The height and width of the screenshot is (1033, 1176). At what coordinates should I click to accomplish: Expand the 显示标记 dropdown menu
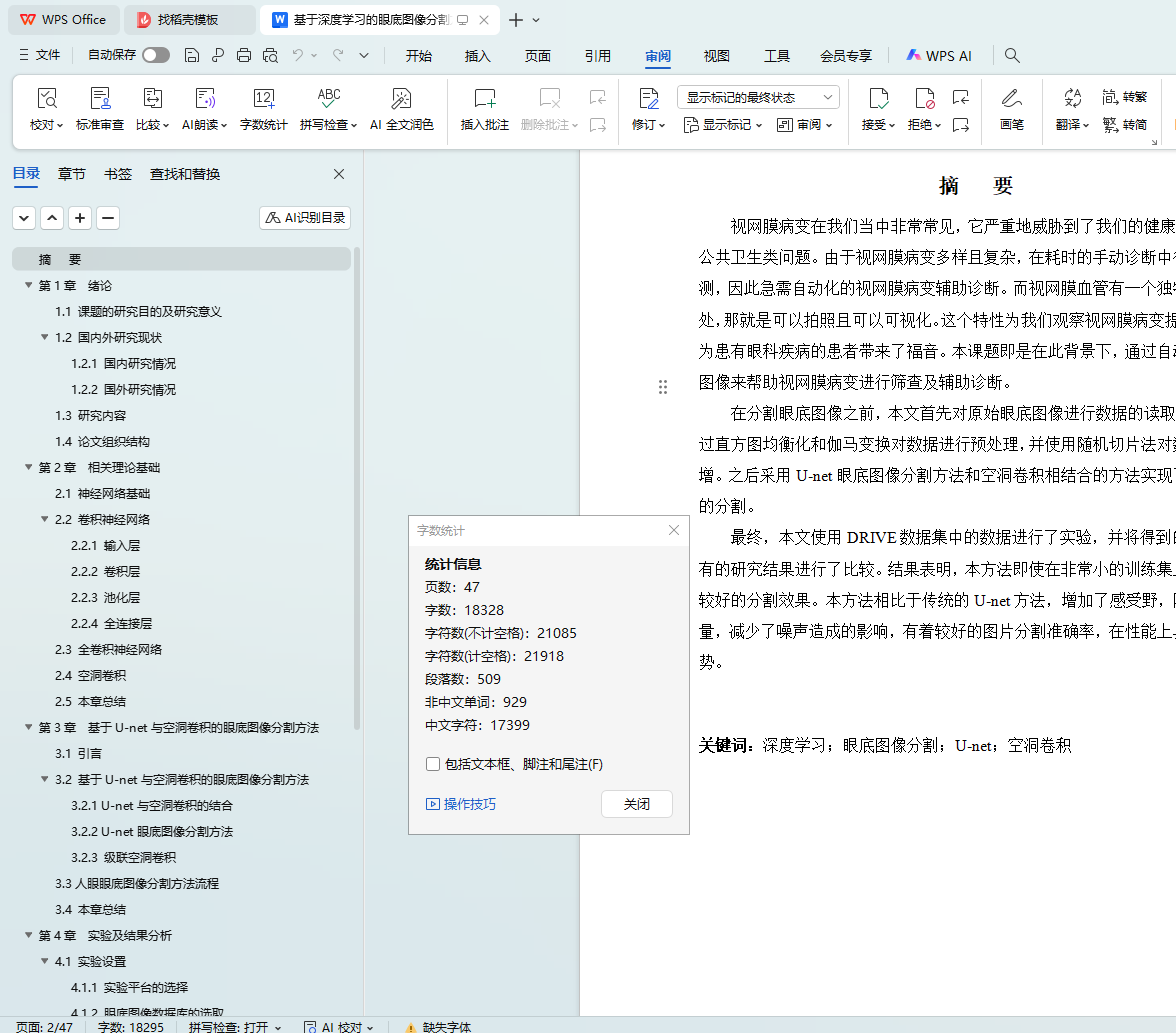click(723, 125)
